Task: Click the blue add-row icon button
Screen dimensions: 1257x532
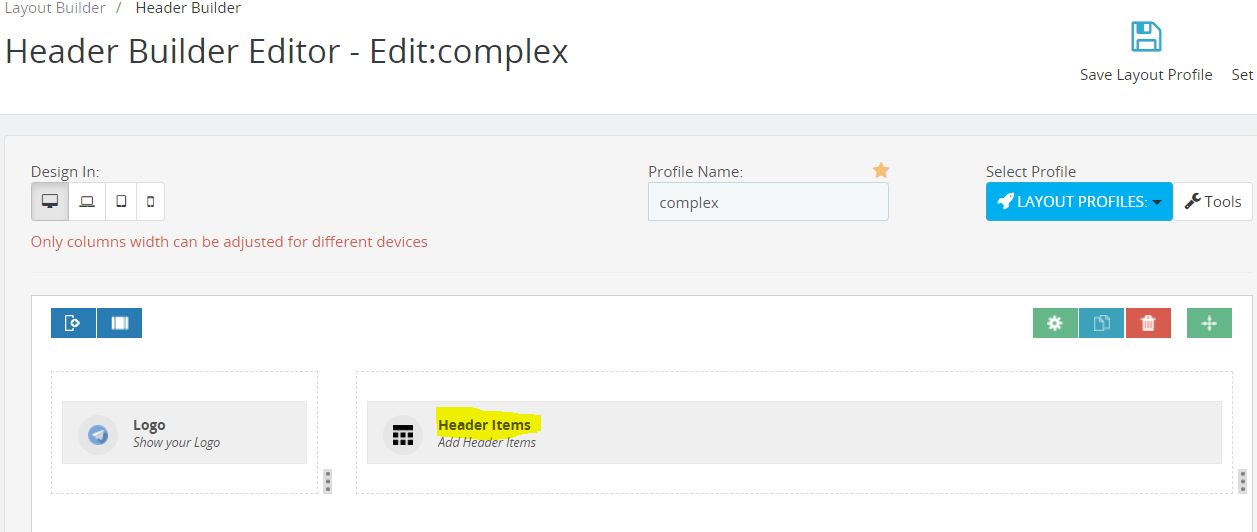Action: coord(73,323)
